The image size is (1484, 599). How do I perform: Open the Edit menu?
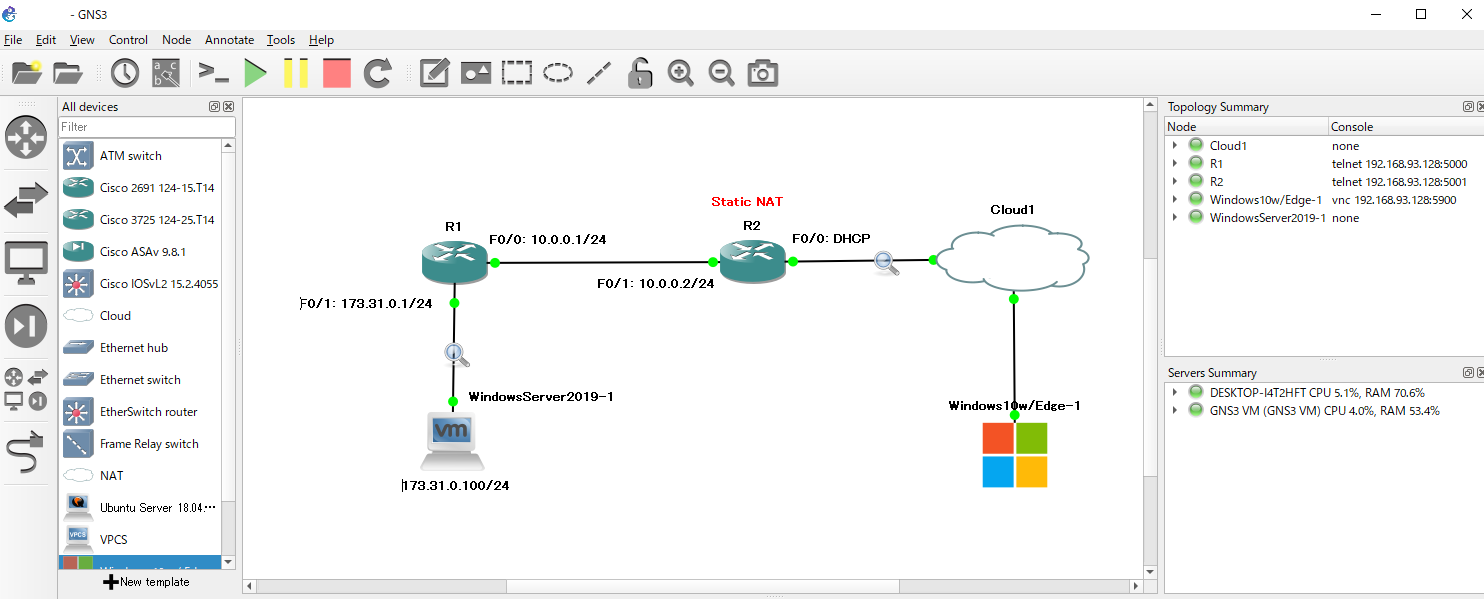coord(46,40)
